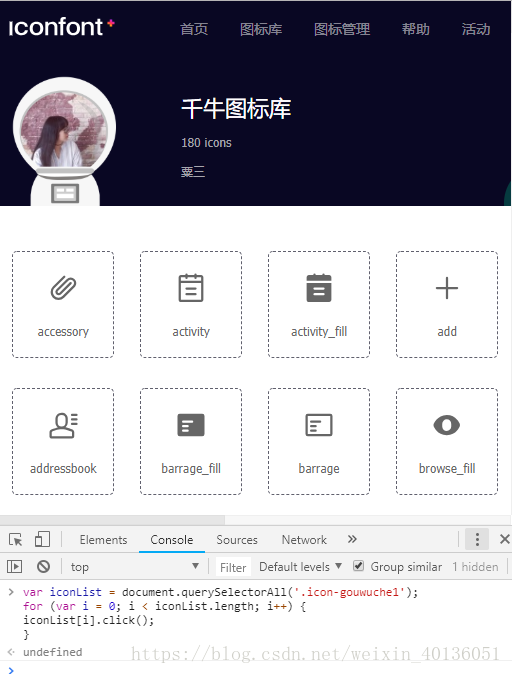Screen dimensions: 512x674
Task: Switch to the Console tab
Action: point(172,539)
